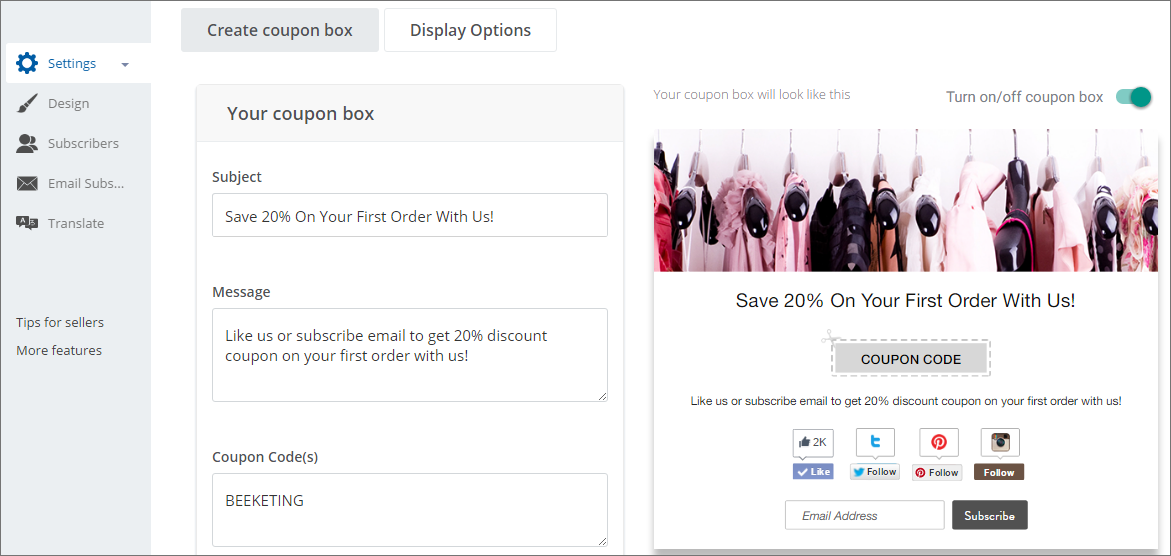Screen dimensions: 1171x556
Task: Turn off the coupon box switch
Action: (1133, 97)
